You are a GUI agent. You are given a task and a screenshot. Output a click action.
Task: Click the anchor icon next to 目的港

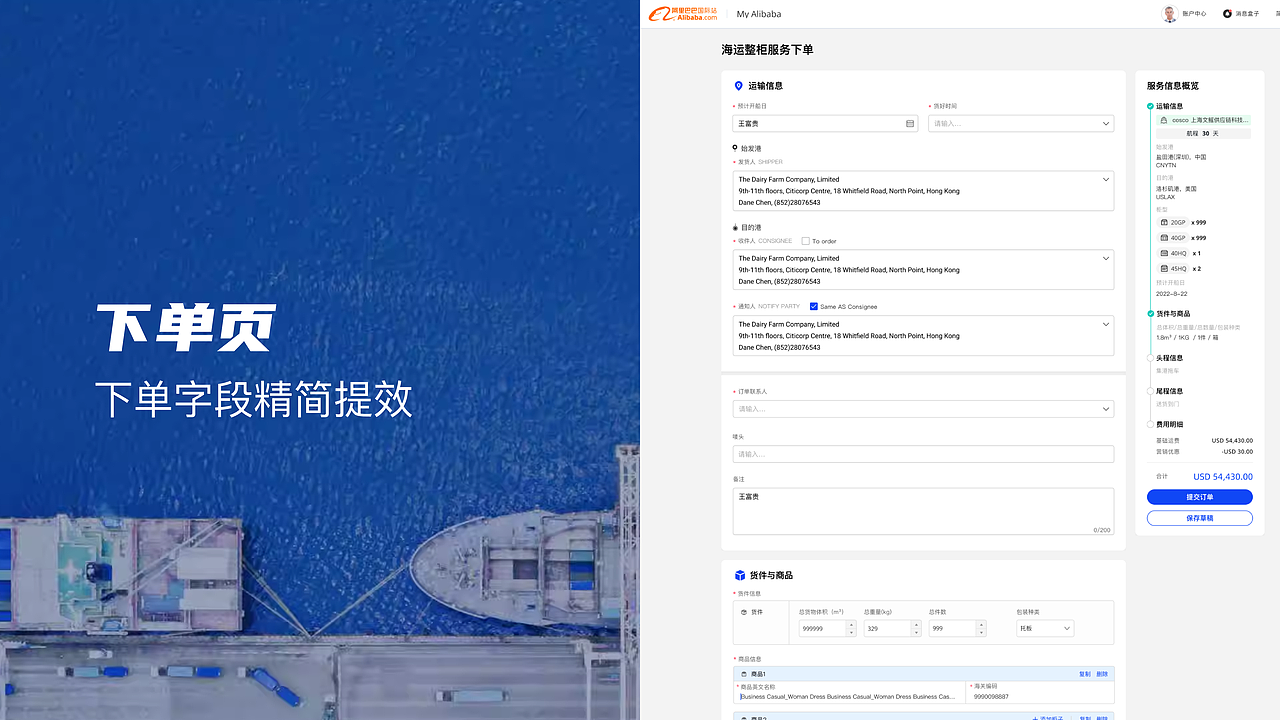click(734, 227)
